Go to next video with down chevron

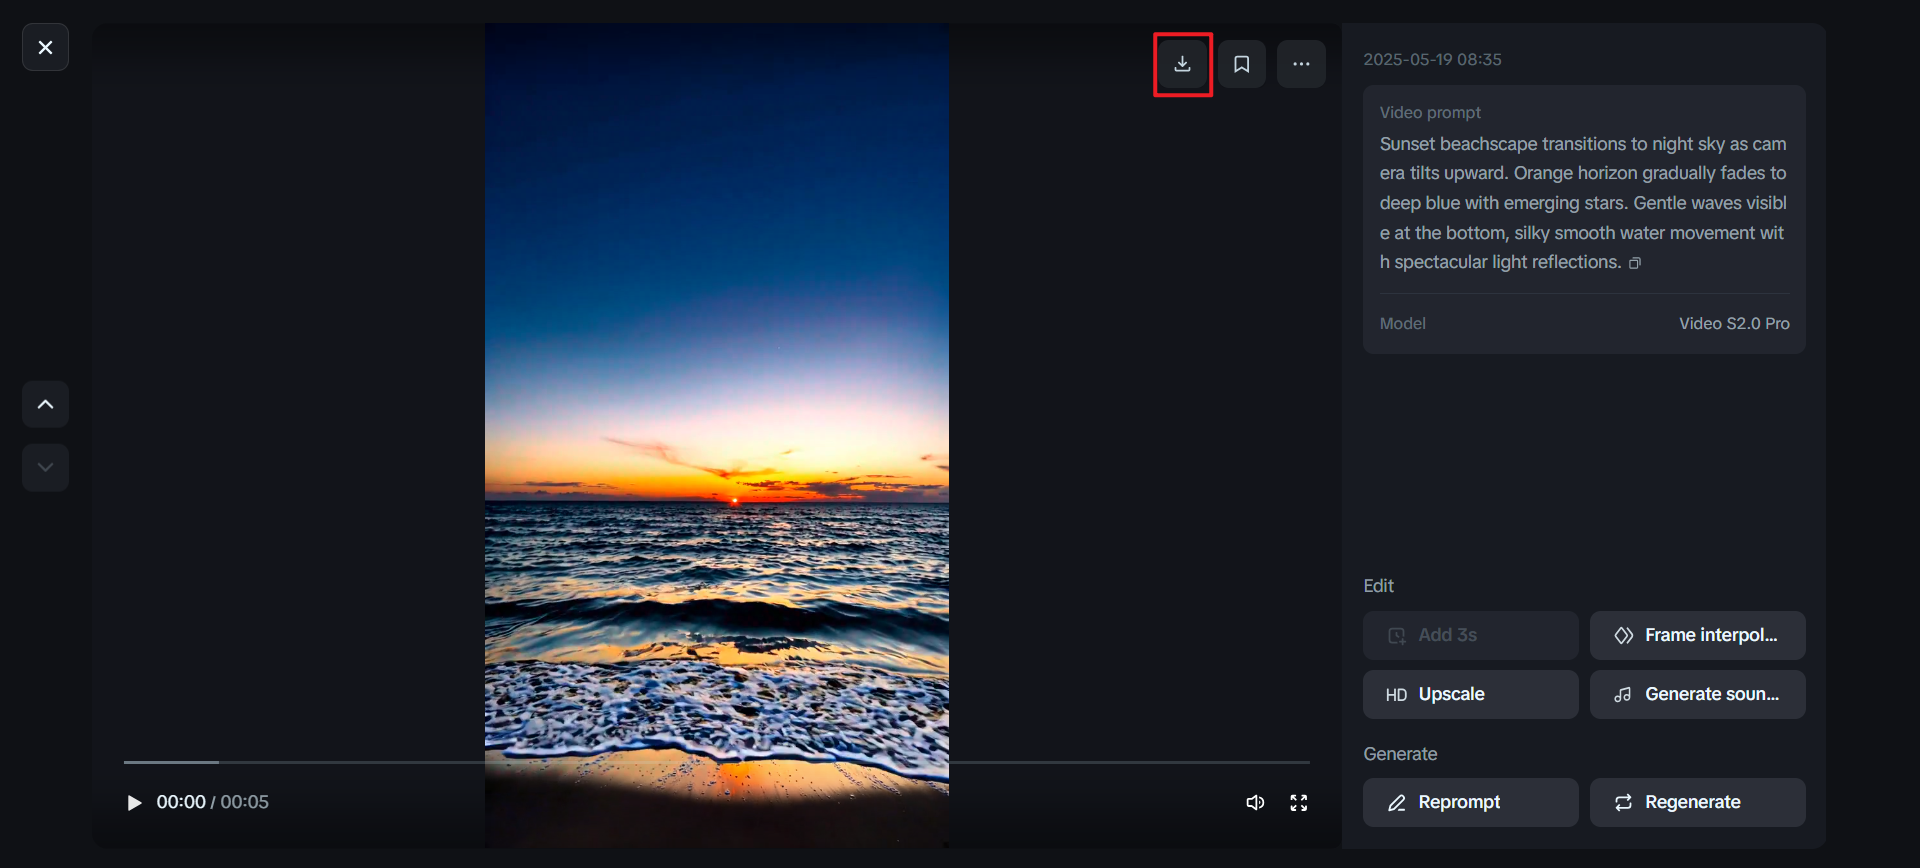point(45,467)
